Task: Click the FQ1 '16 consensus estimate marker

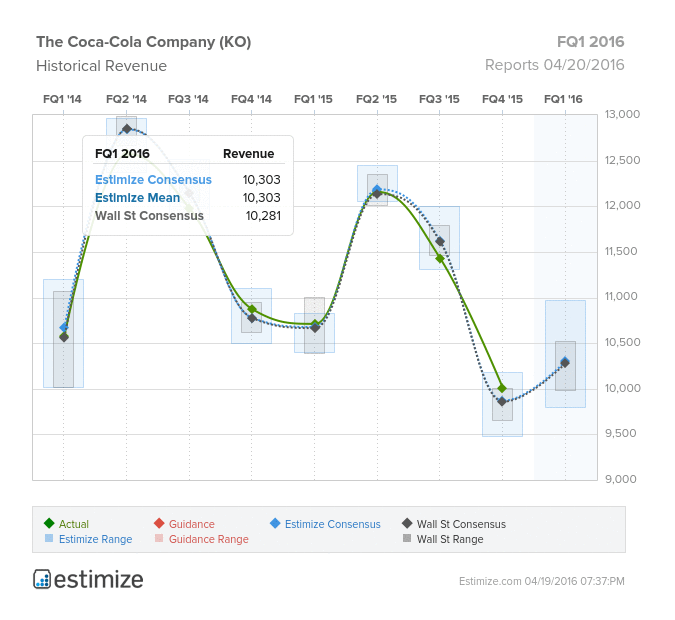Action: [x=565, y=363]
